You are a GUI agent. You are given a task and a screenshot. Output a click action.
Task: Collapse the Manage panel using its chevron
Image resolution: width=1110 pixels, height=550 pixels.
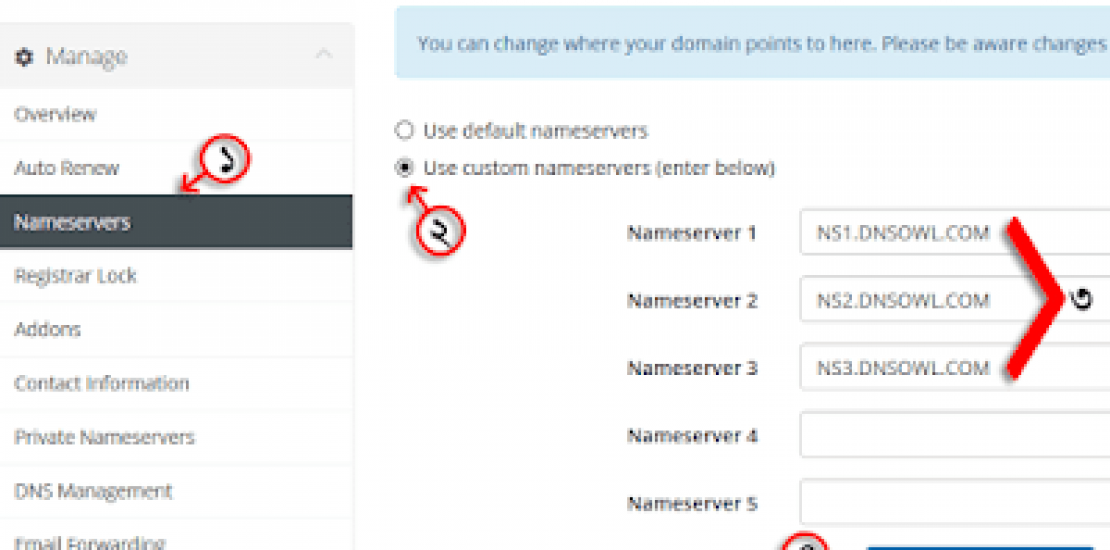(x=323, y=55)
